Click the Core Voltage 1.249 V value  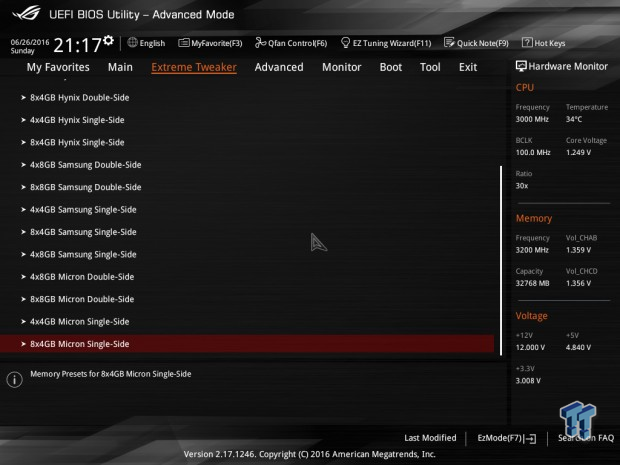(578, 152)
